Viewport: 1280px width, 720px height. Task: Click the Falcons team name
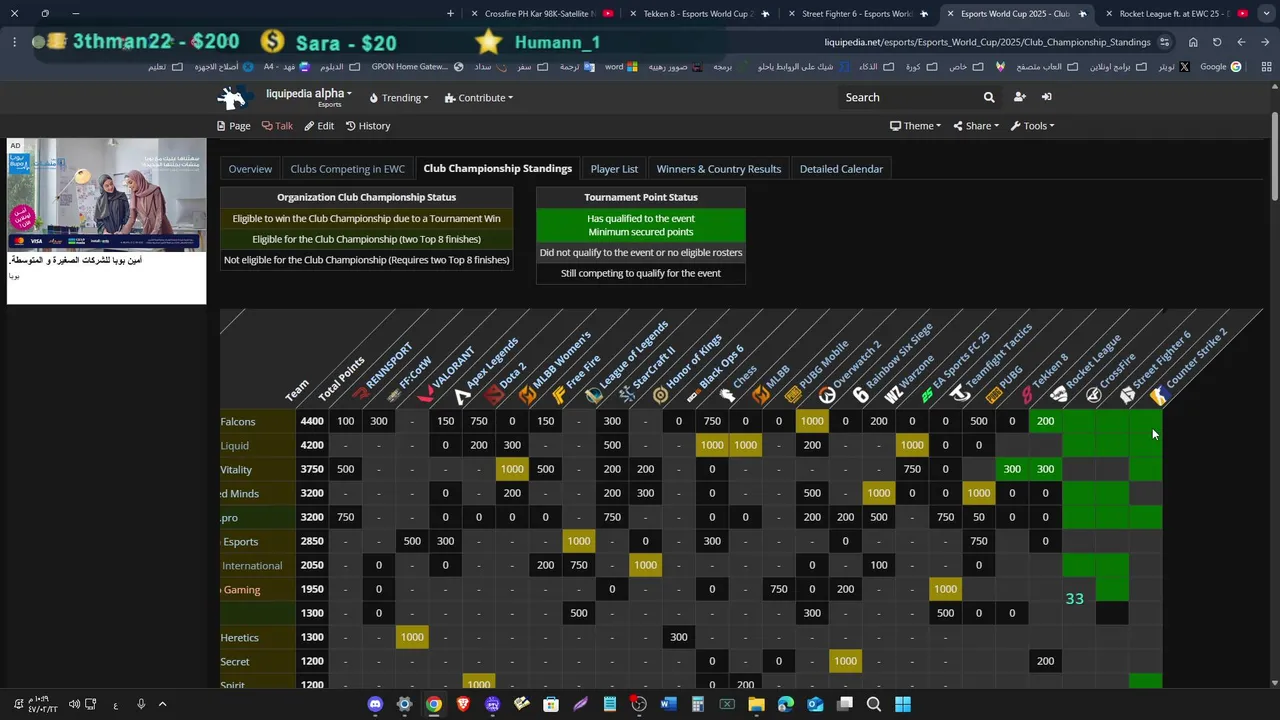pyautogui.click(x=238, y=422)
